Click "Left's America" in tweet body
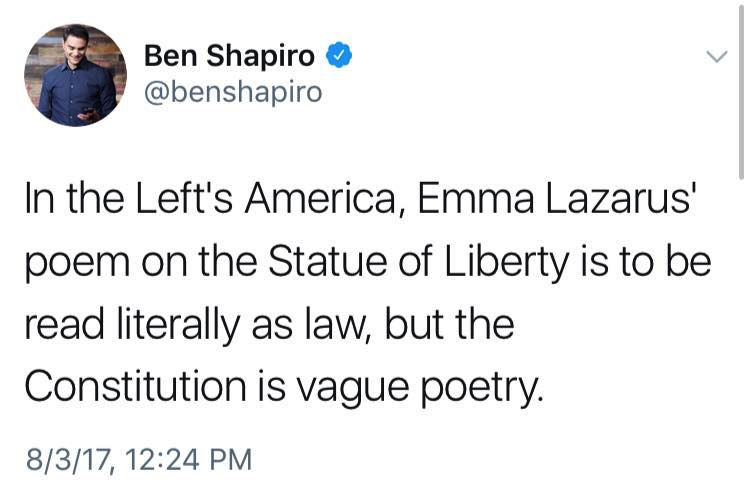 point(266,198)
